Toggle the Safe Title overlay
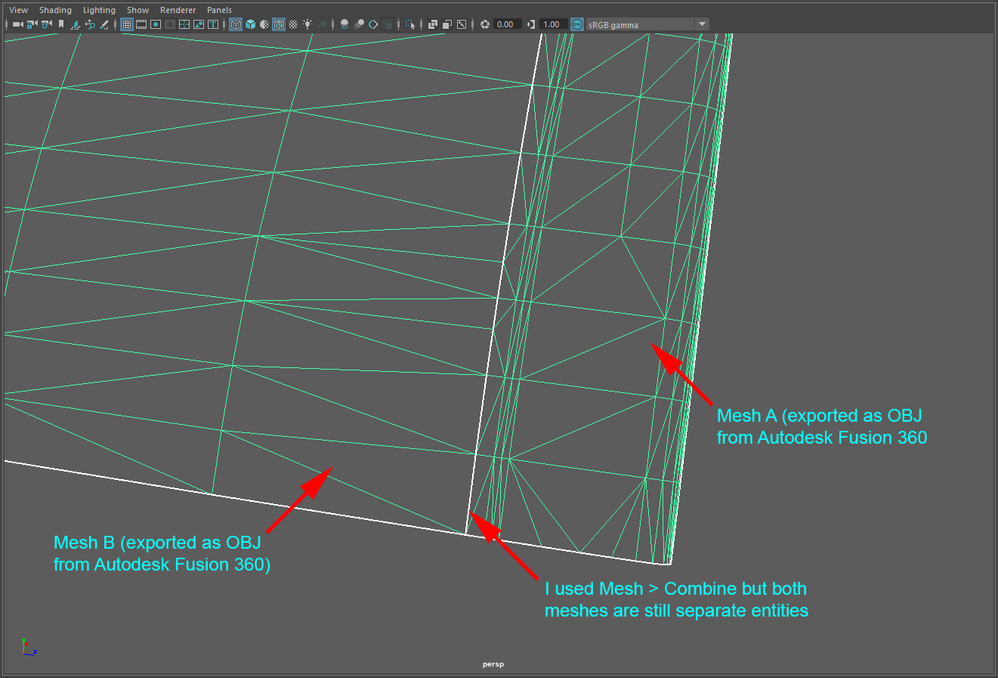Viewport: 998px width, 678px height. tap(213, 24)
